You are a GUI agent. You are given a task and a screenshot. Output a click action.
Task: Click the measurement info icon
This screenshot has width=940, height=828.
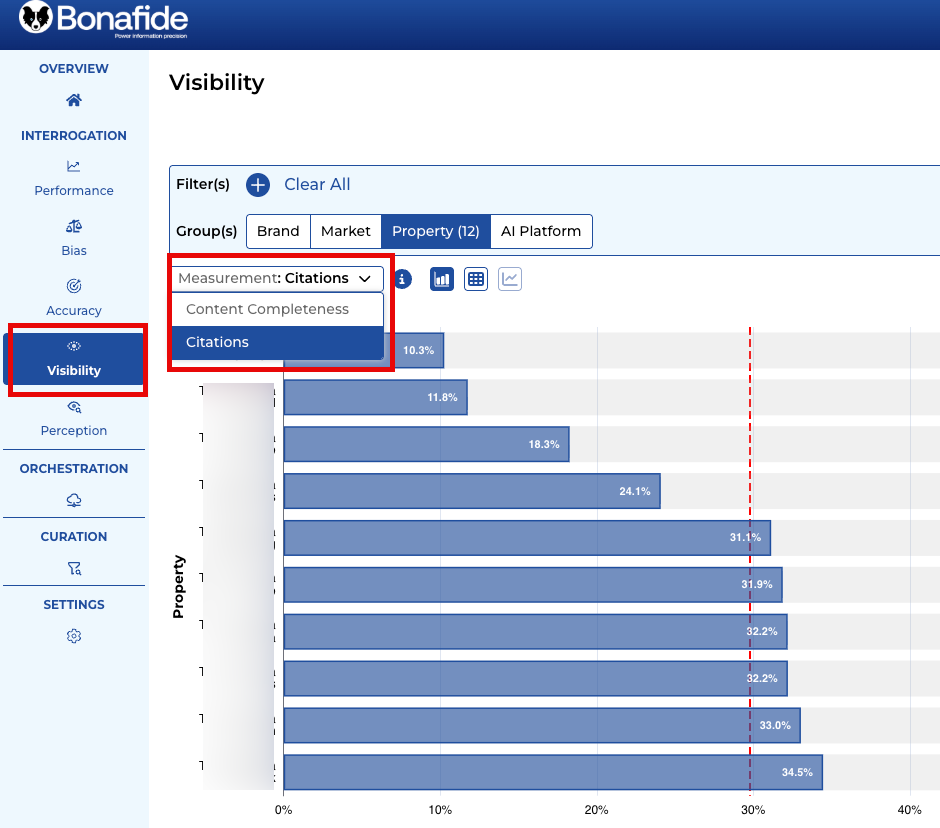pos(402,279)
